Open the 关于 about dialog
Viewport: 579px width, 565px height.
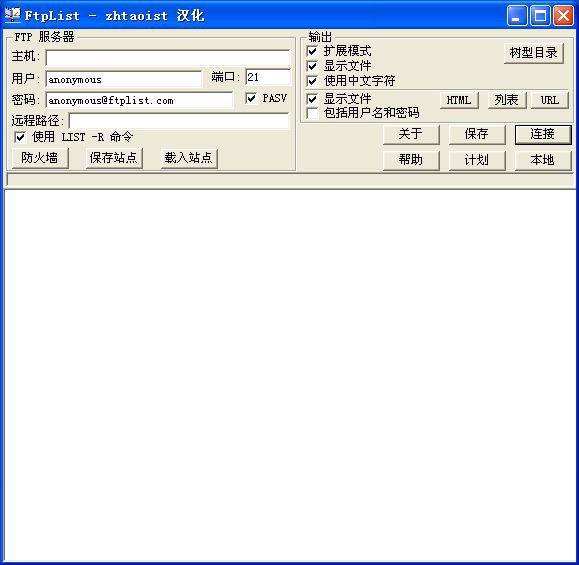coord(411,134)
